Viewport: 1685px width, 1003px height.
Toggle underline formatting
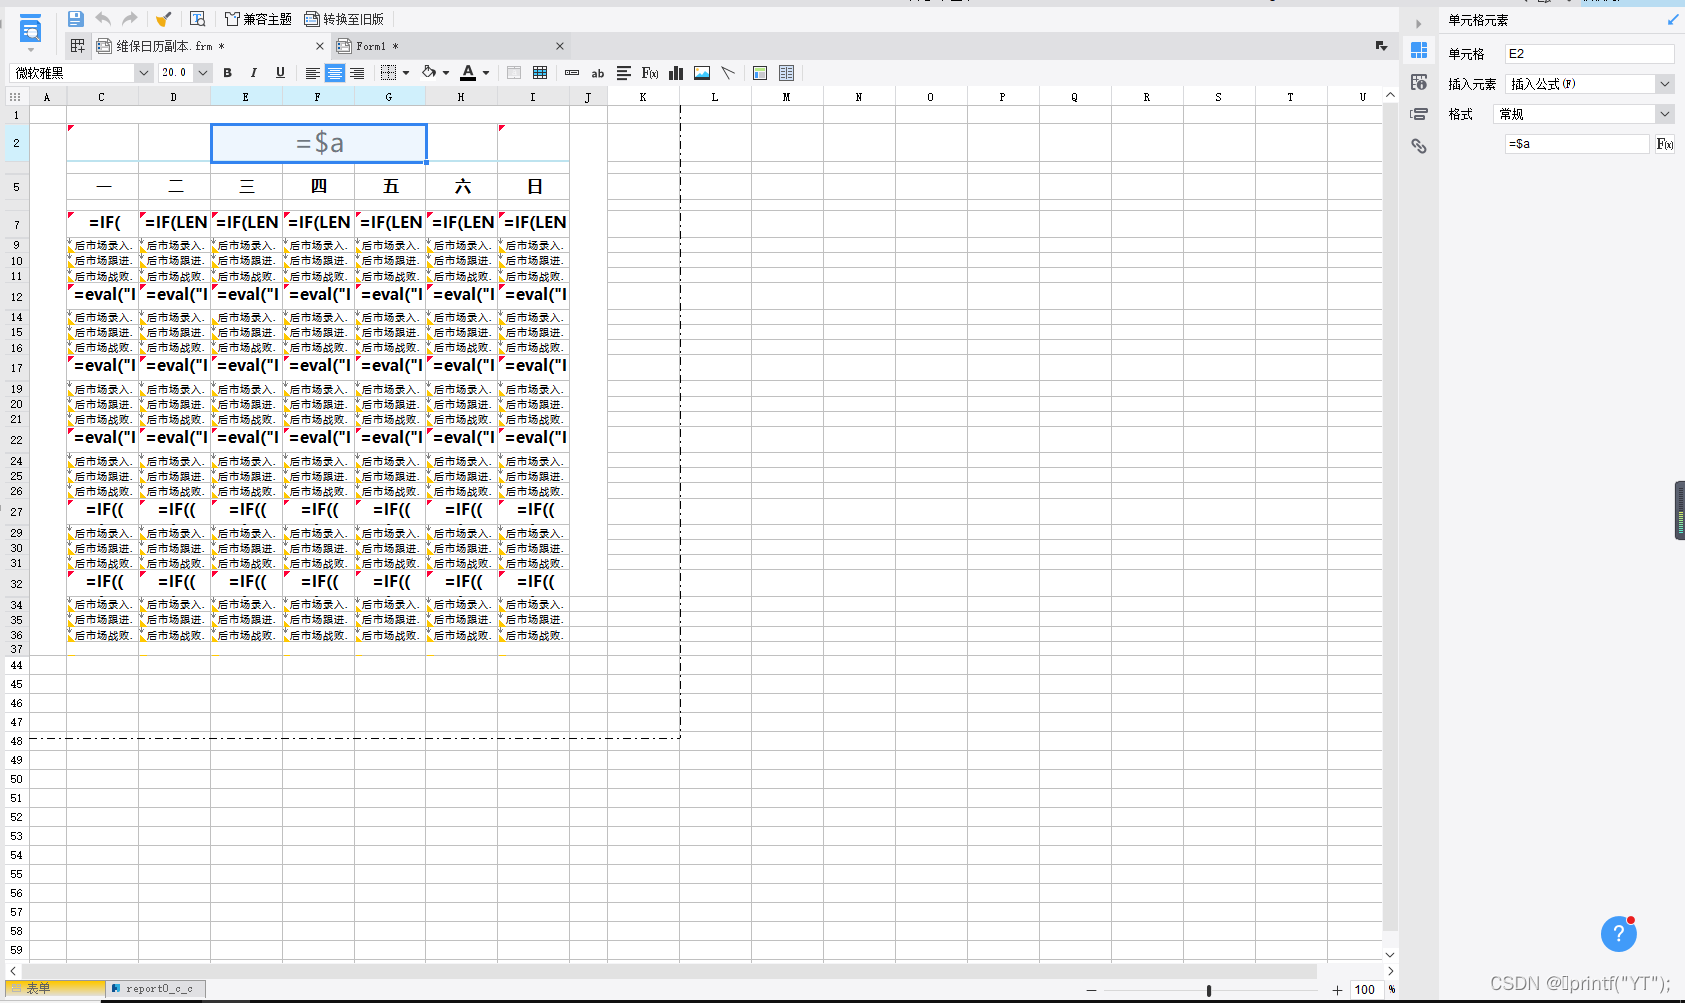[x=280, y=73]
